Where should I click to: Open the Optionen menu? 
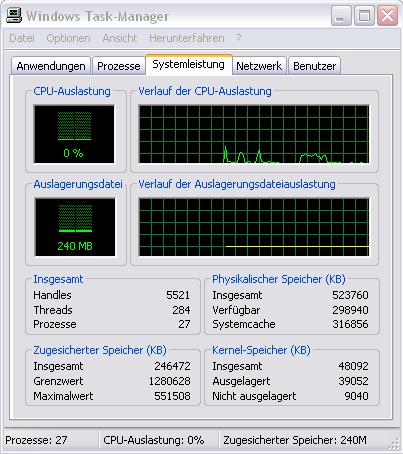coord(68,38)
